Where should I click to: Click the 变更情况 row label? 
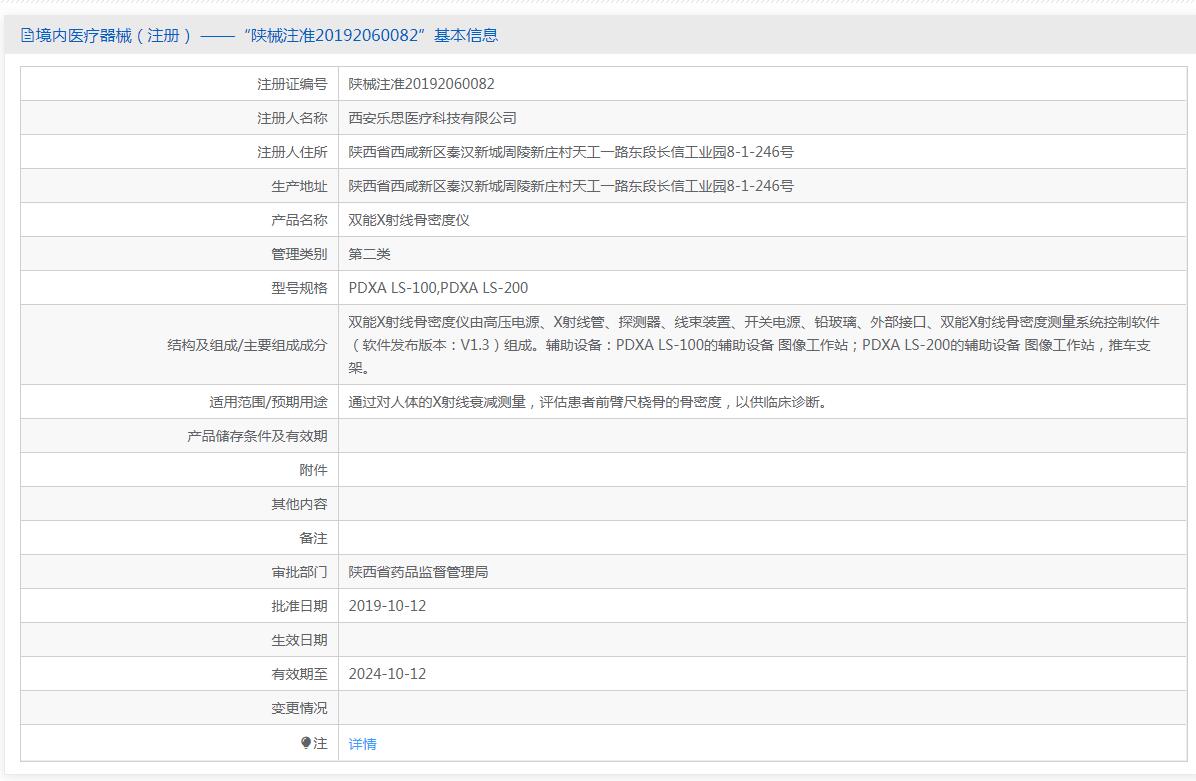point(299,709)
